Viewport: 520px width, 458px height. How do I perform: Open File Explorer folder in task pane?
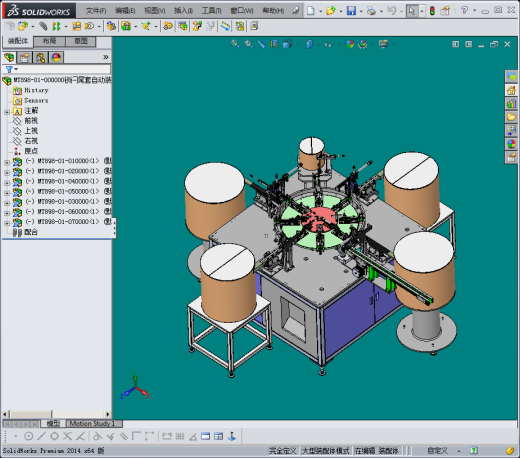click(511, 117)
